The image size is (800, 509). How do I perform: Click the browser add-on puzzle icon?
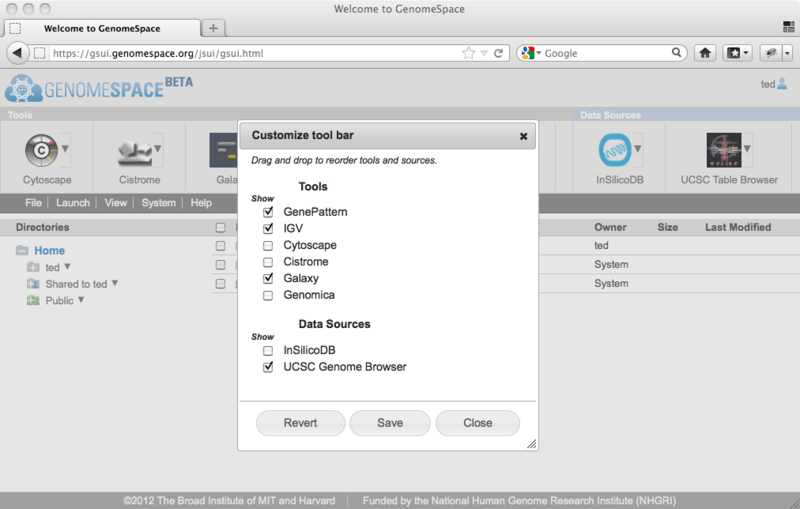point(771,53)
